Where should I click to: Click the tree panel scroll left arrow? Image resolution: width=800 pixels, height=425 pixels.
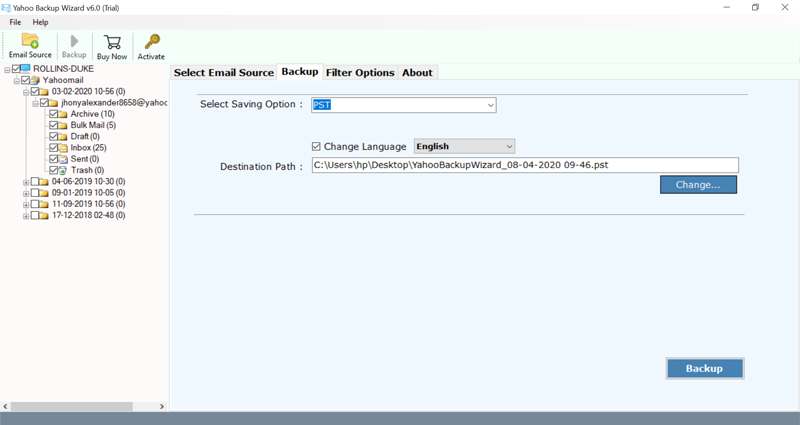(6, 407)
